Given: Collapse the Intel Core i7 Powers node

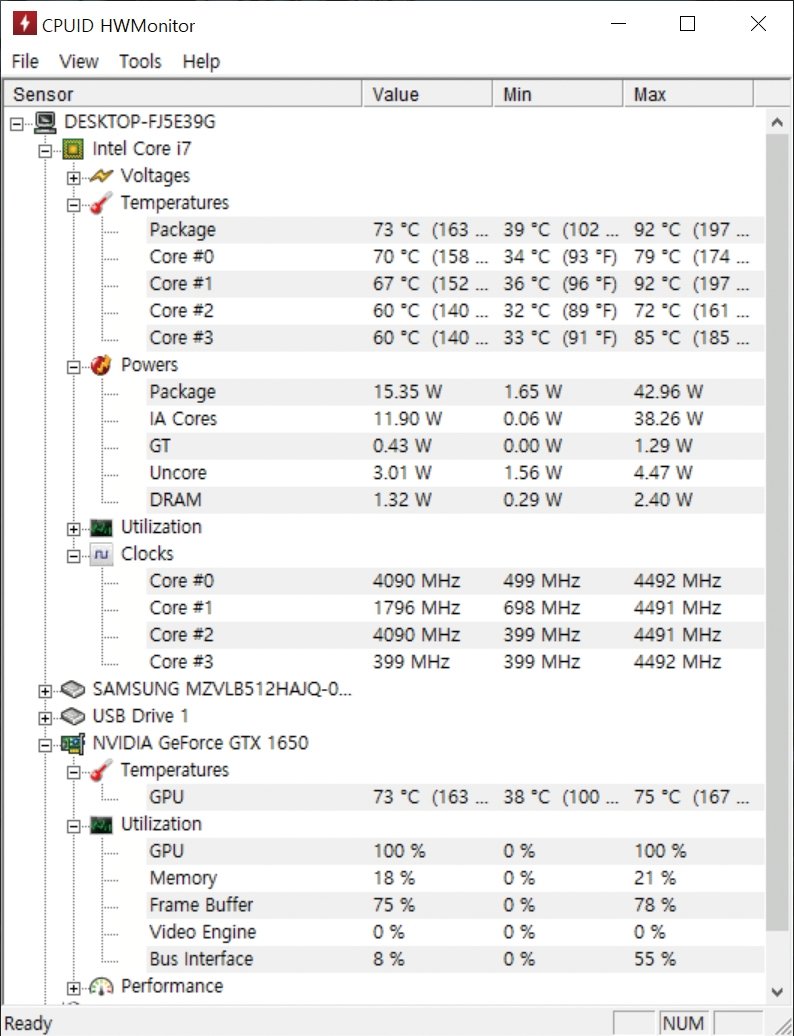Looking at the screenshot, I should coord(73,366).
